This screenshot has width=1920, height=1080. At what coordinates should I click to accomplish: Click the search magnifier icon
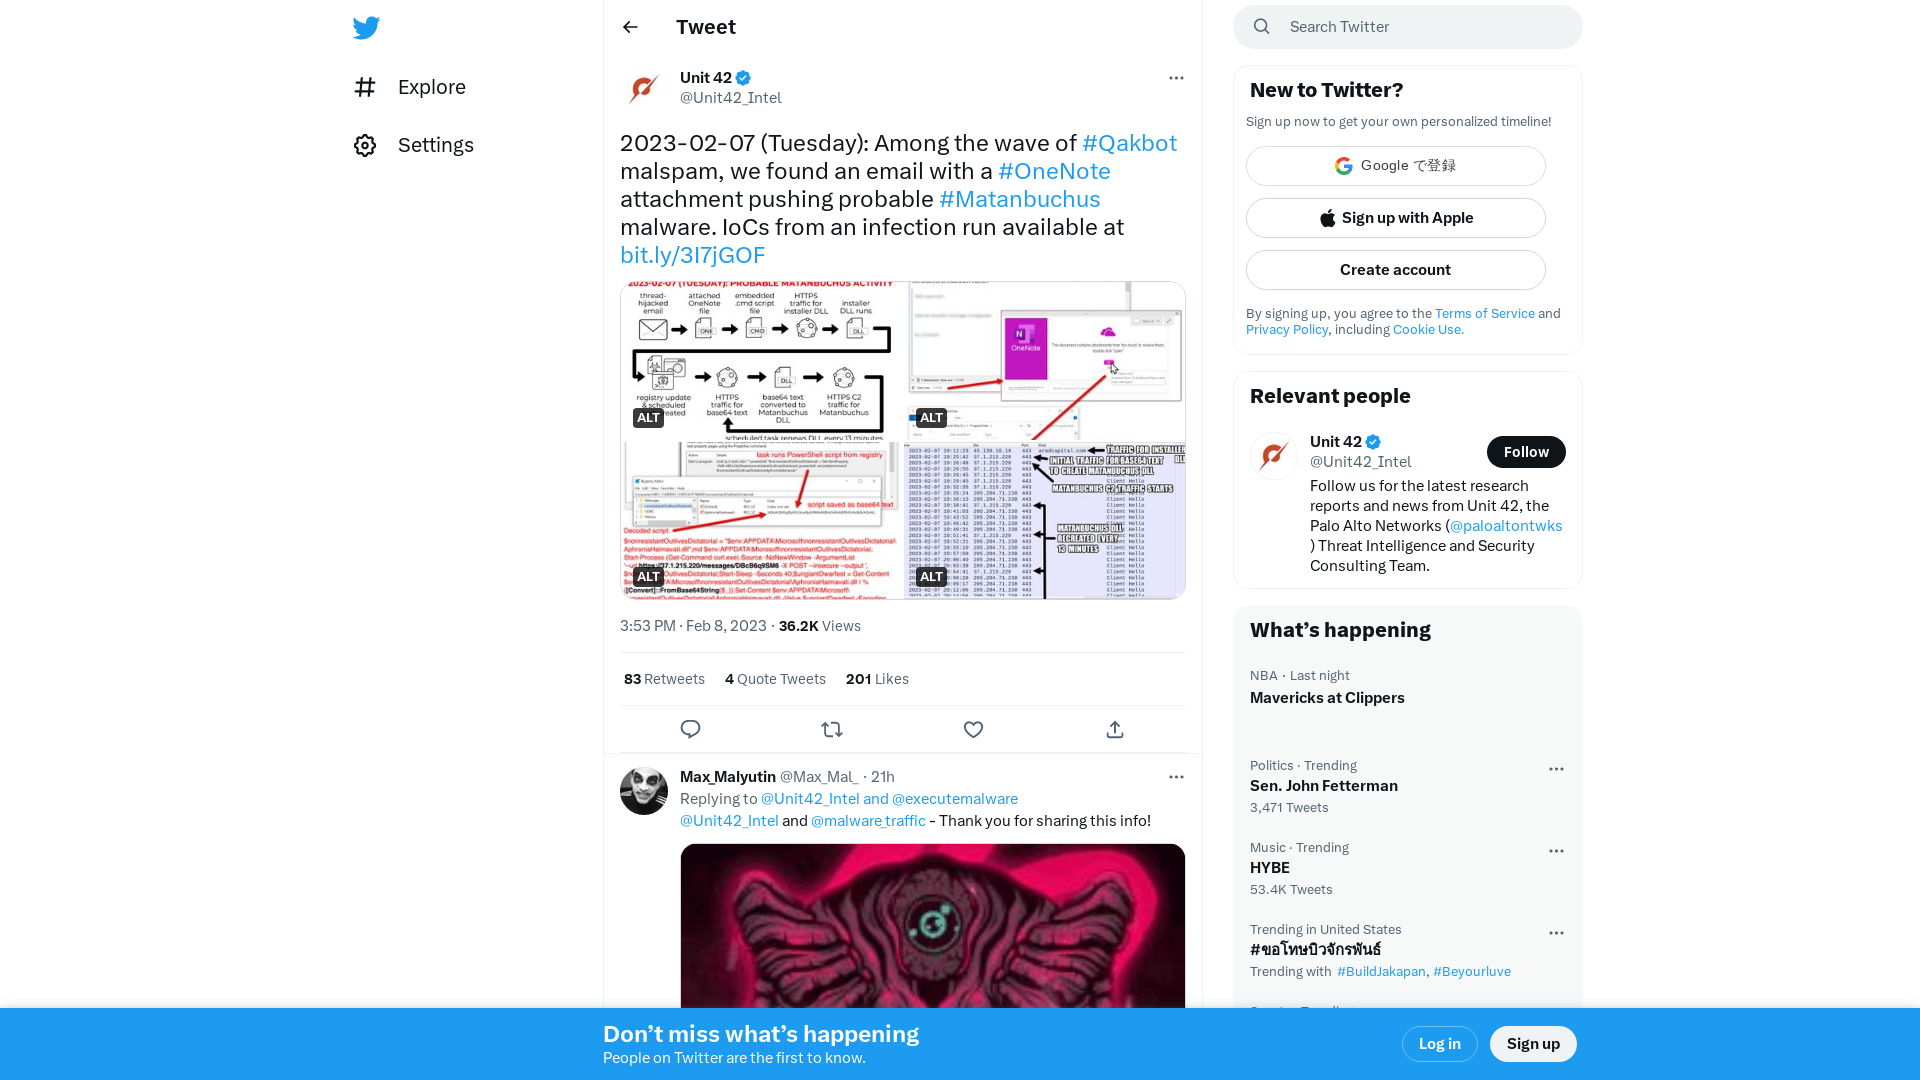(1261, 26)
